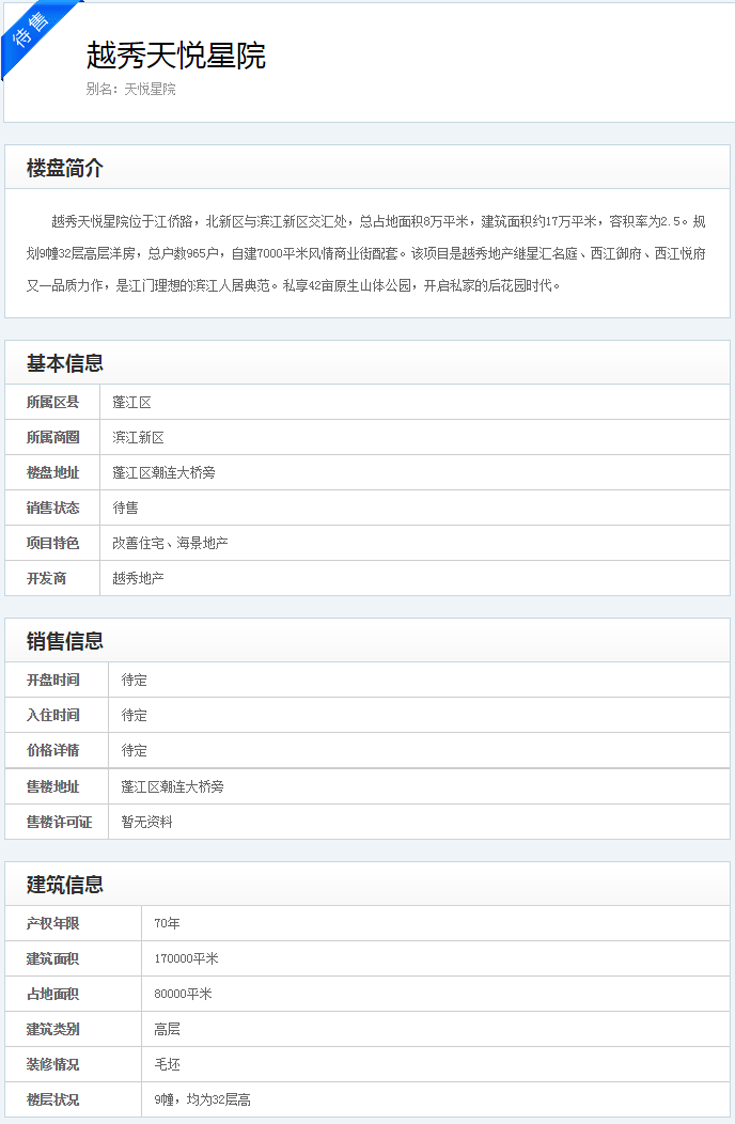Click the 开盘时间 row label
735x1124 pixels.
tap(52, 680)
